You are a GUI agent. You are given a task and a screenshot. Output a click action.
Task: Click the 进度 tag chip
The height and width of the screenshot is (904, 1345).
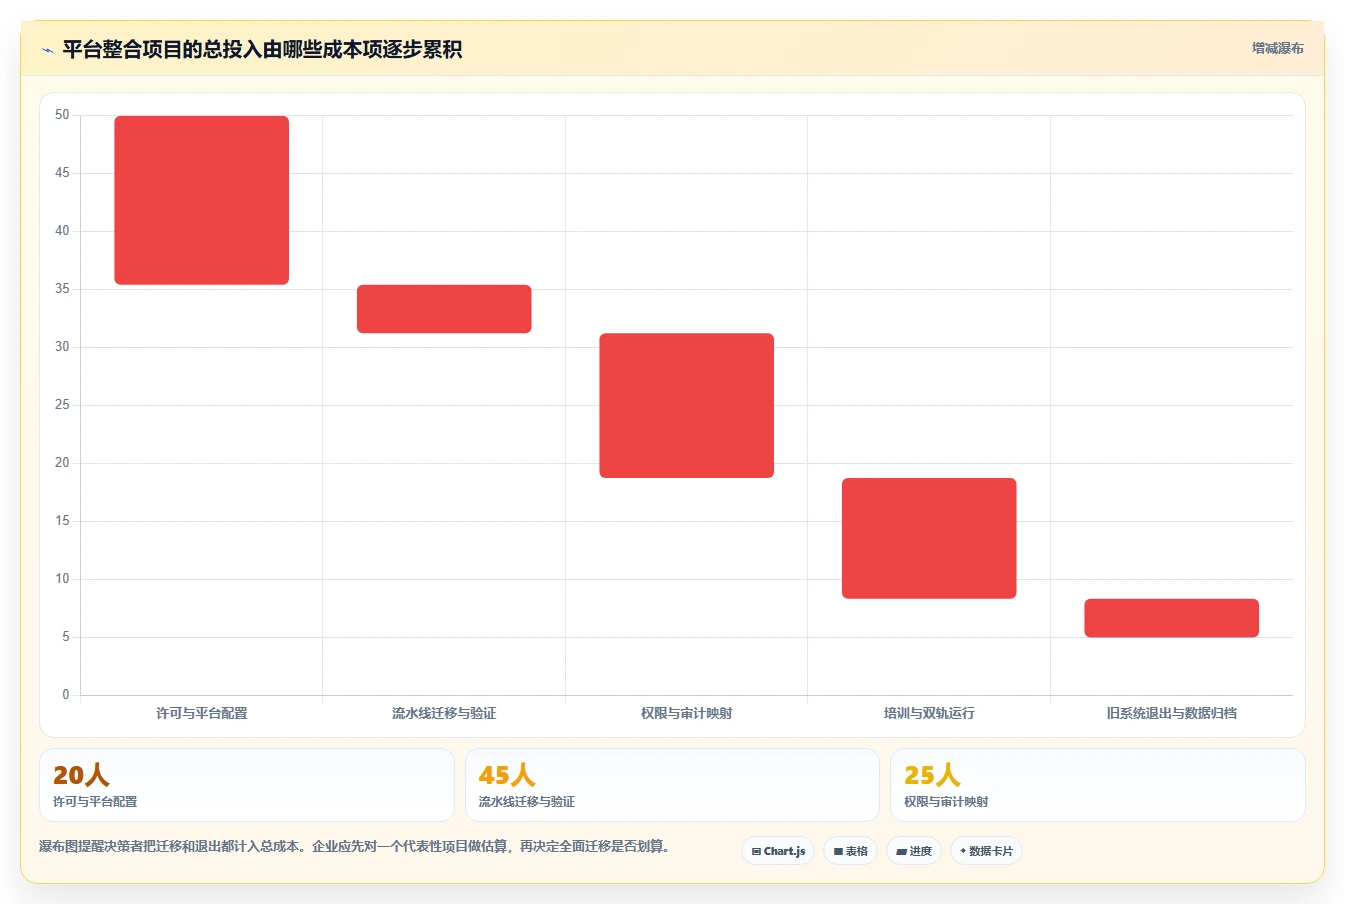coord(914,851)
